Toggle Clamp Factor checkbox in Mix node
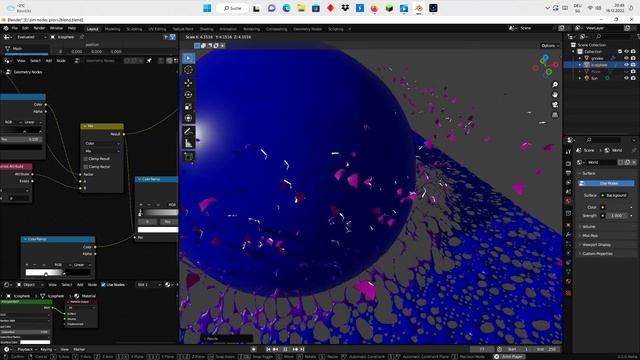Screen dimensions: 640x360 tap(86, 167)
